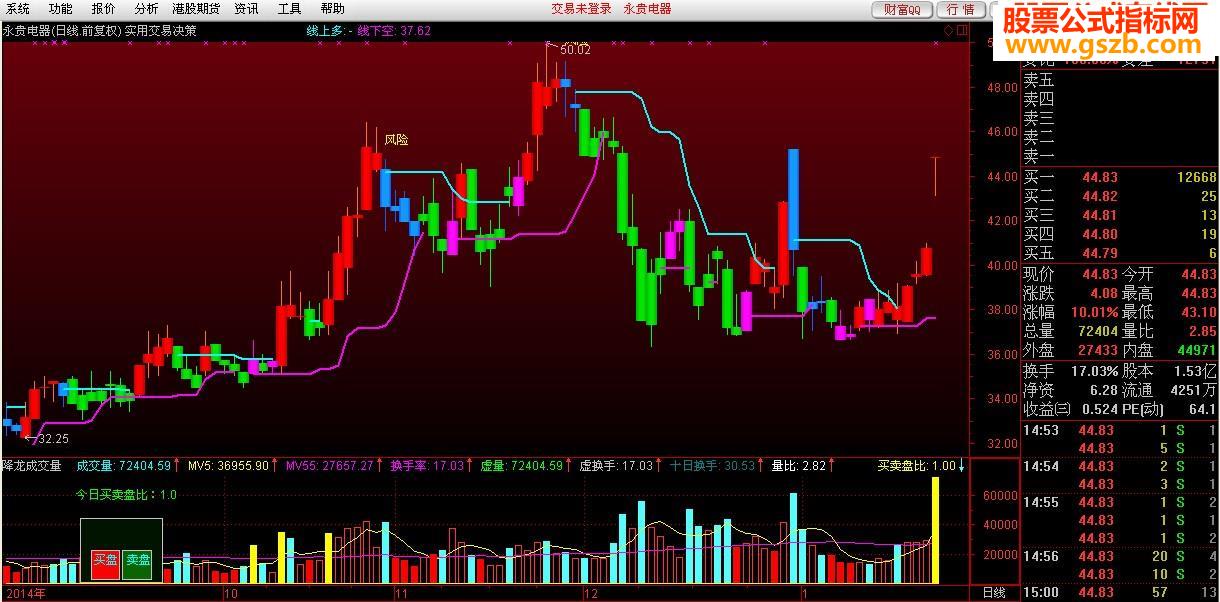The height and width of the screenshot is (602, 1220).
Task: Click the 量比: 2.82 reading
Action: click(x=798, y=466)
